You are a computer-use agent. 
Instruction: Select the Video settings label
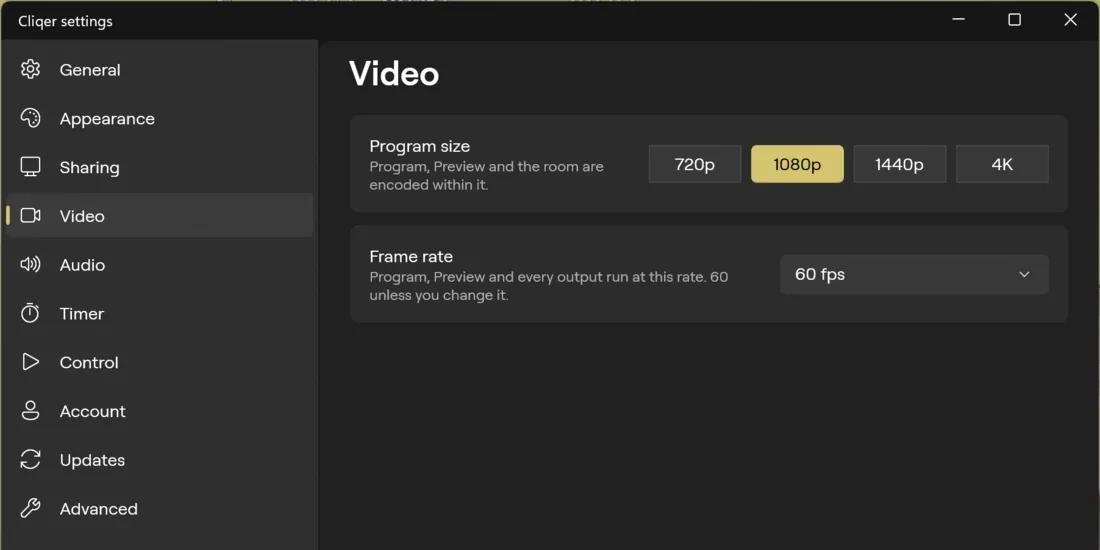pyautogui.click(x=82, y=216)
